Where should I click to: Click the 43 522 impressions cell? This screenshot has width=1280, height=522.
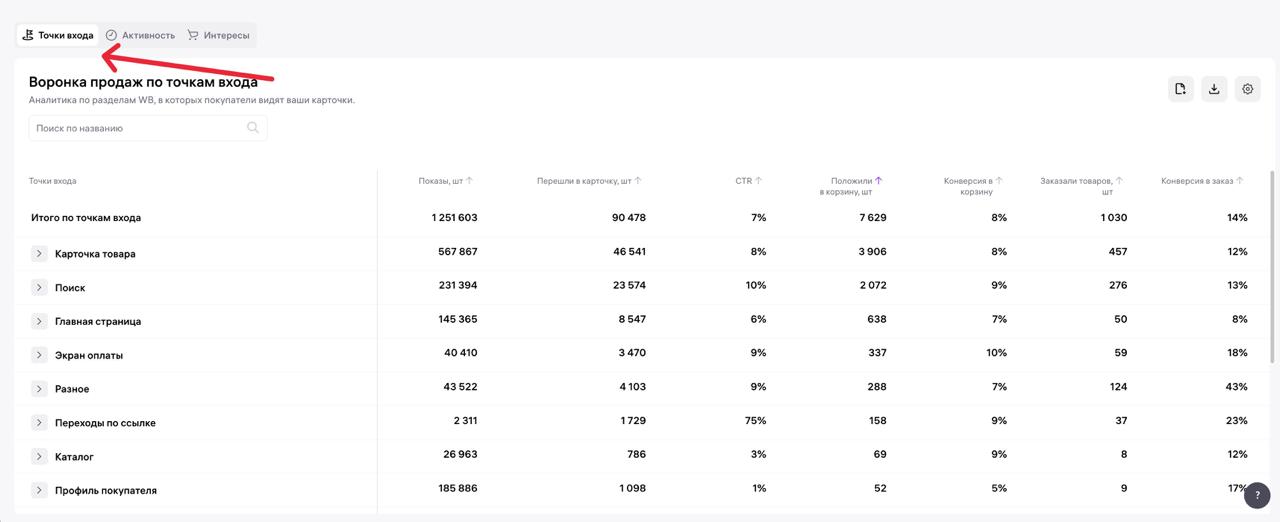461,387
